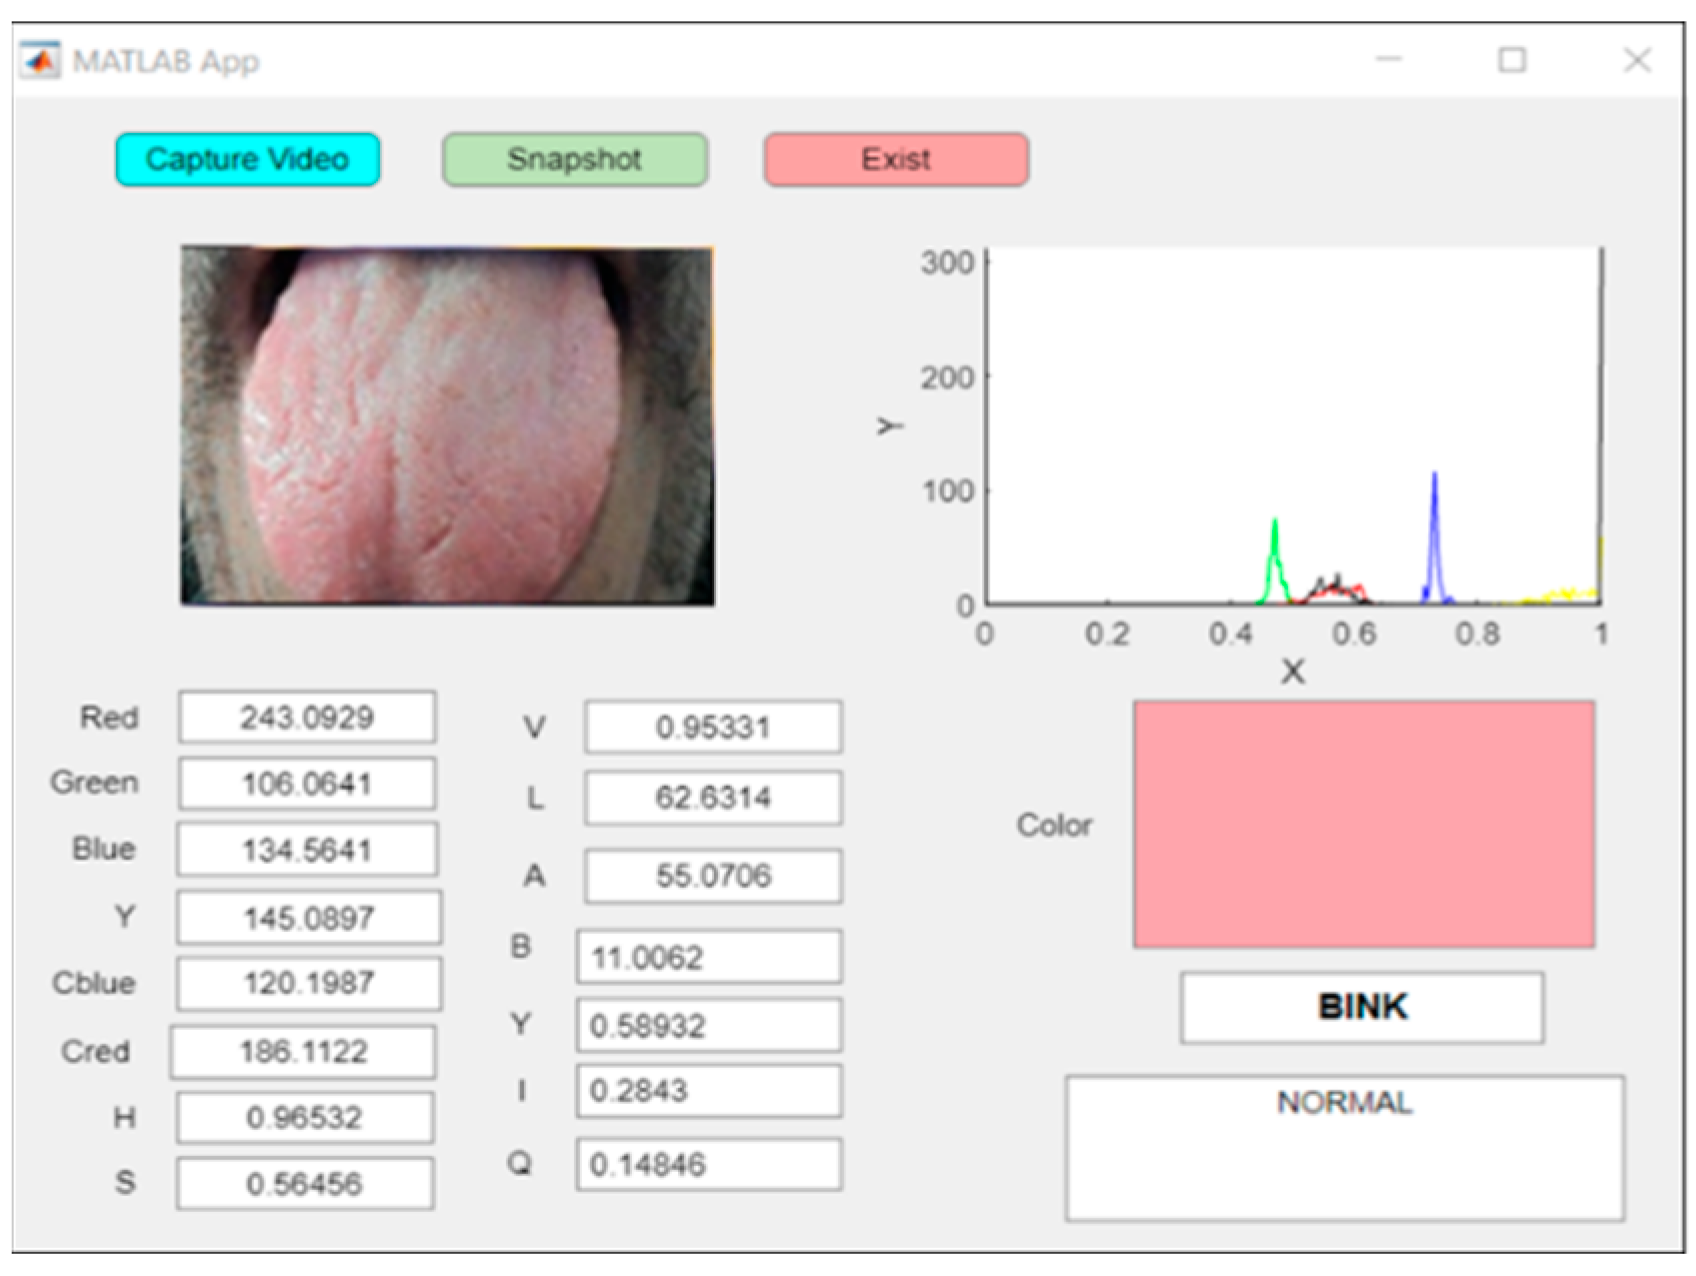Focus the Cblue value field
Viewport: 1696px width, 1276px height.
309,983
